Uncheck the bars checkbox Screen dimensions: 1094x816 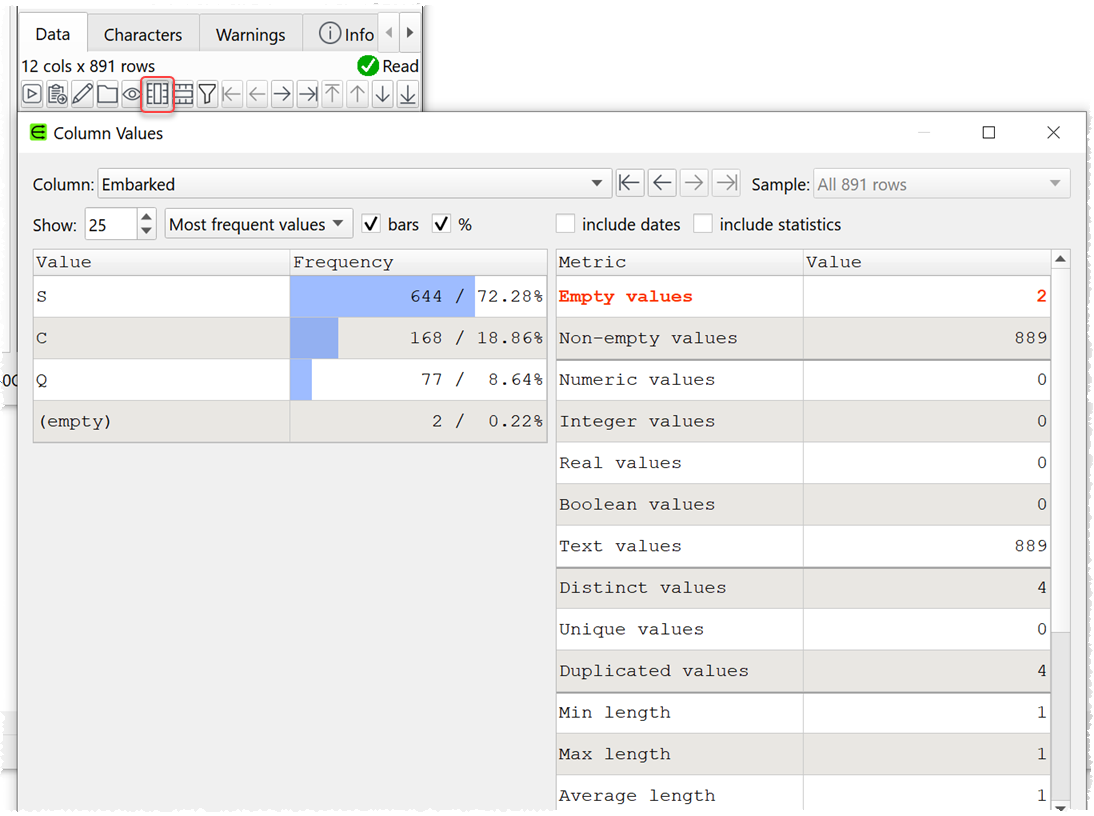click(x=369, y=224)
